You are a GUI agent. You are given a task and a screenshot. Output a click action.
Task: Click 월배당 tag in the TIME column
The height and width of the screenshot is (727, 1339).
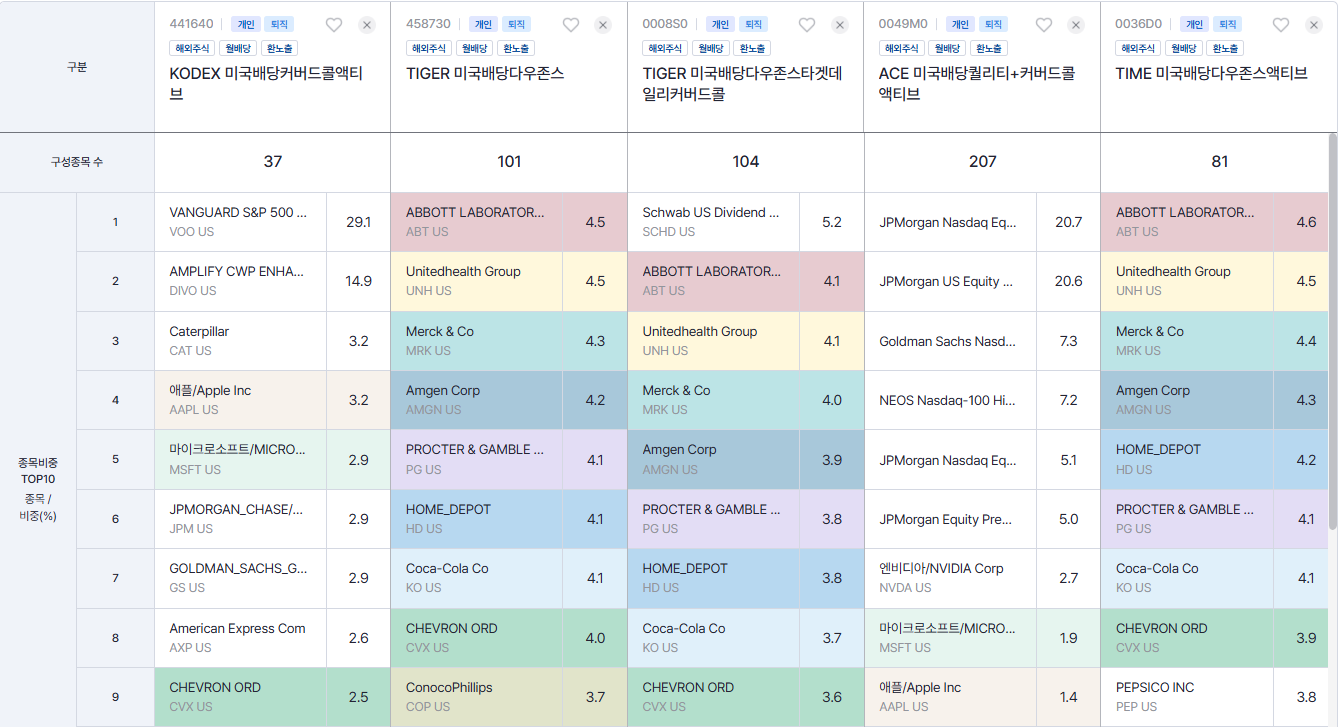(x=1184, y=48)
